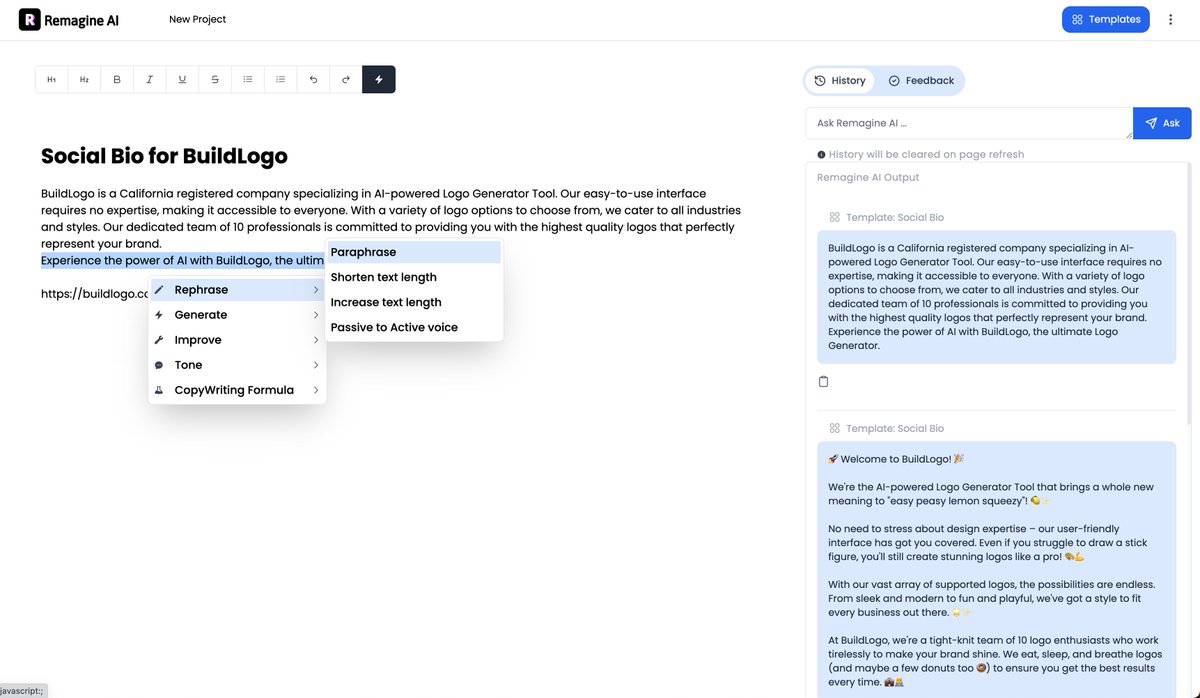Focus the Ask Remagine AI input field
This screenshot has width=1200, height=698.
tap(969, 123)
